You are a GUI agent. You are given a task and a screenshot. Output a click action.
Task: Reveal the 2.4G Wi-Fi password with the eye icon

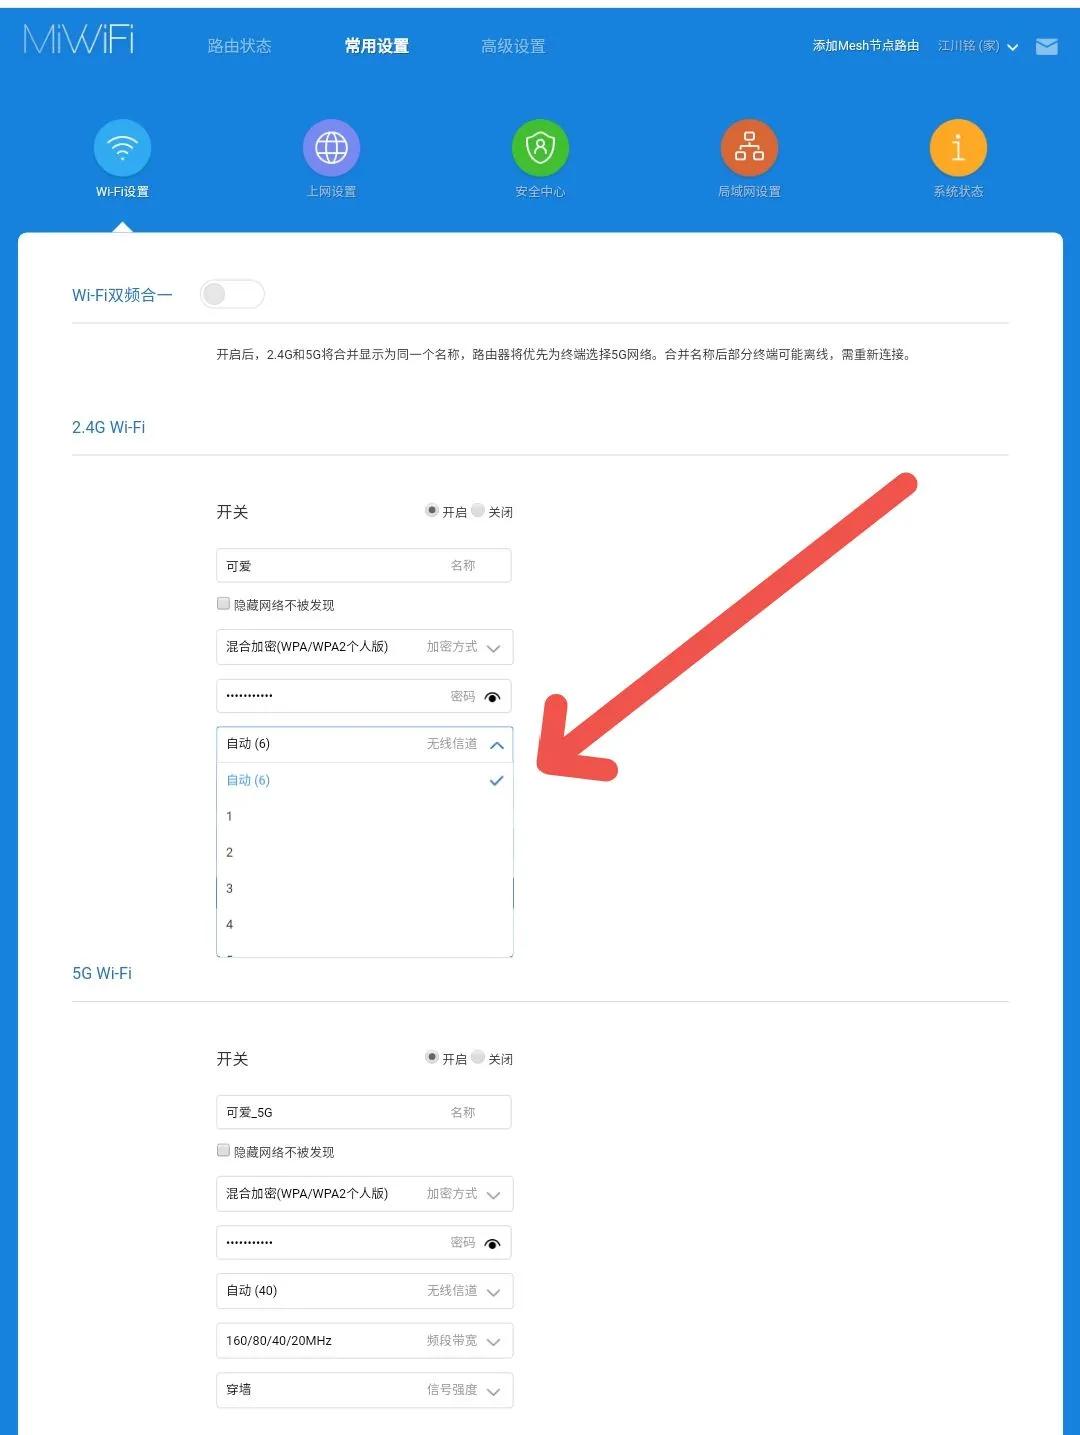[x=492, y=696]
